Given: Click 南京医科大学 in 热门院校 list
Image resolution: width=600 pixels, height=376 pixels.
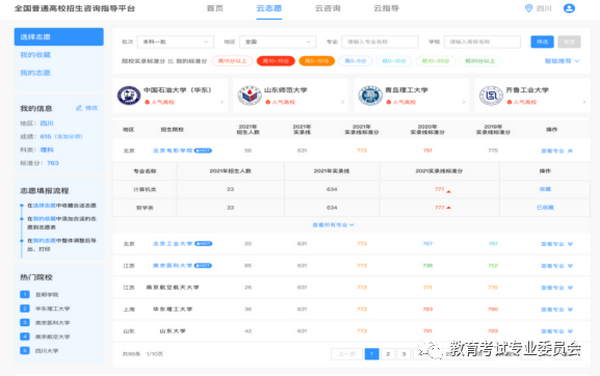Looking at the screenshot, I should point(52,322).
